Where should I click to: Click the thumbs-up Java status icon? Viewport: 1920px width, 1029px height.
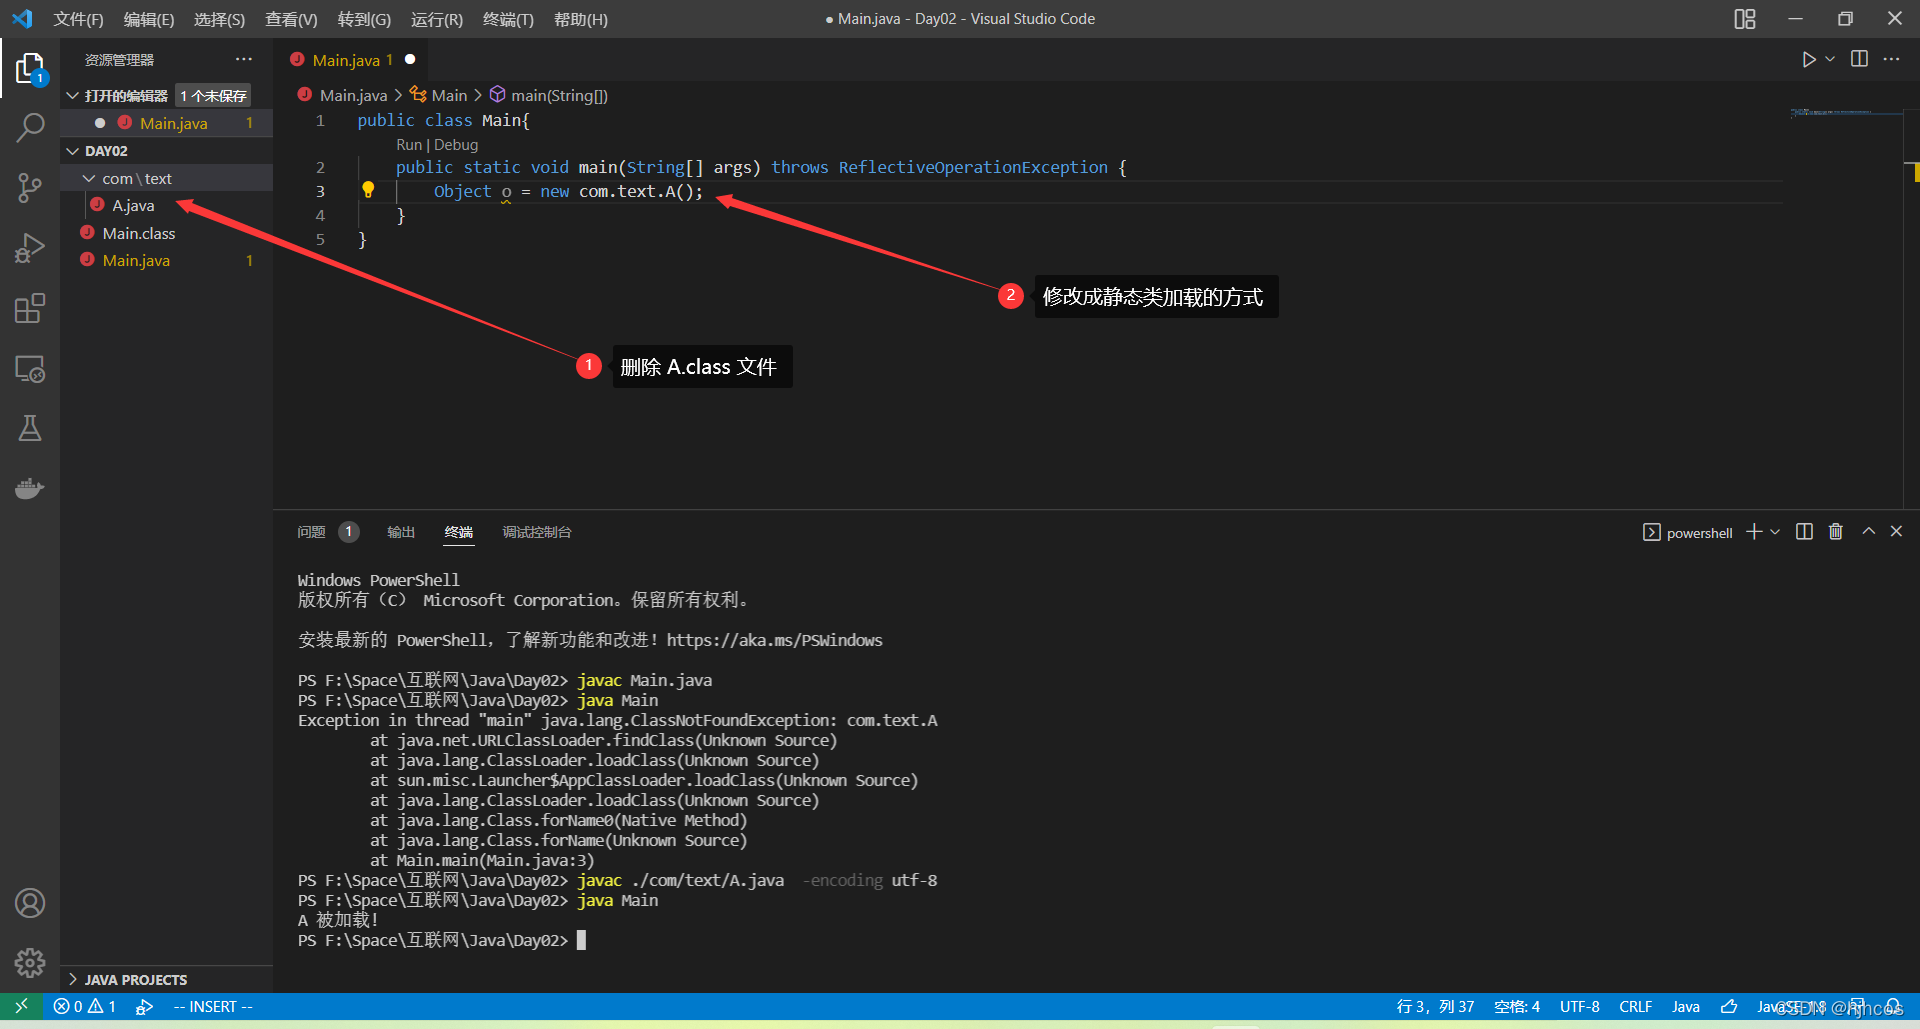pyautogui.click(x=1729, y=1007)
